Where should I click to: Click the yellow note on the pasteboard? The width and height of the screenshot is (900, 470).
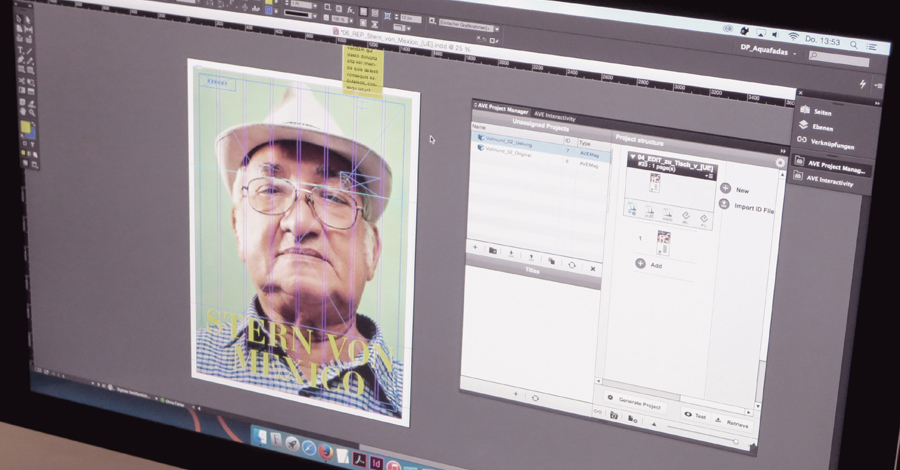tap(363, 70)
